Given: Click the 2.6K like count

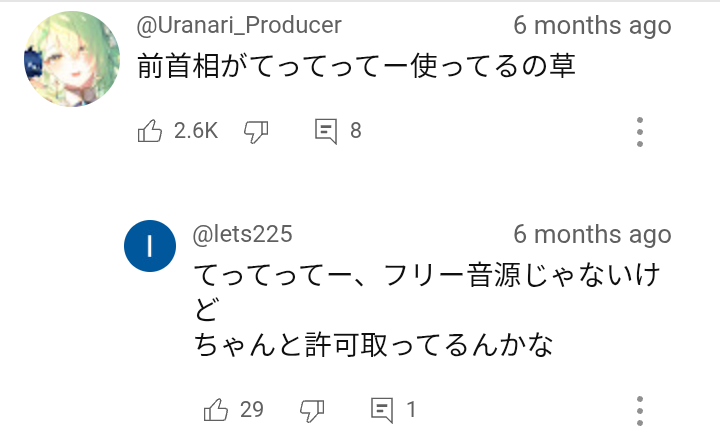Looking at the screenshot, I should pos(195,130).
